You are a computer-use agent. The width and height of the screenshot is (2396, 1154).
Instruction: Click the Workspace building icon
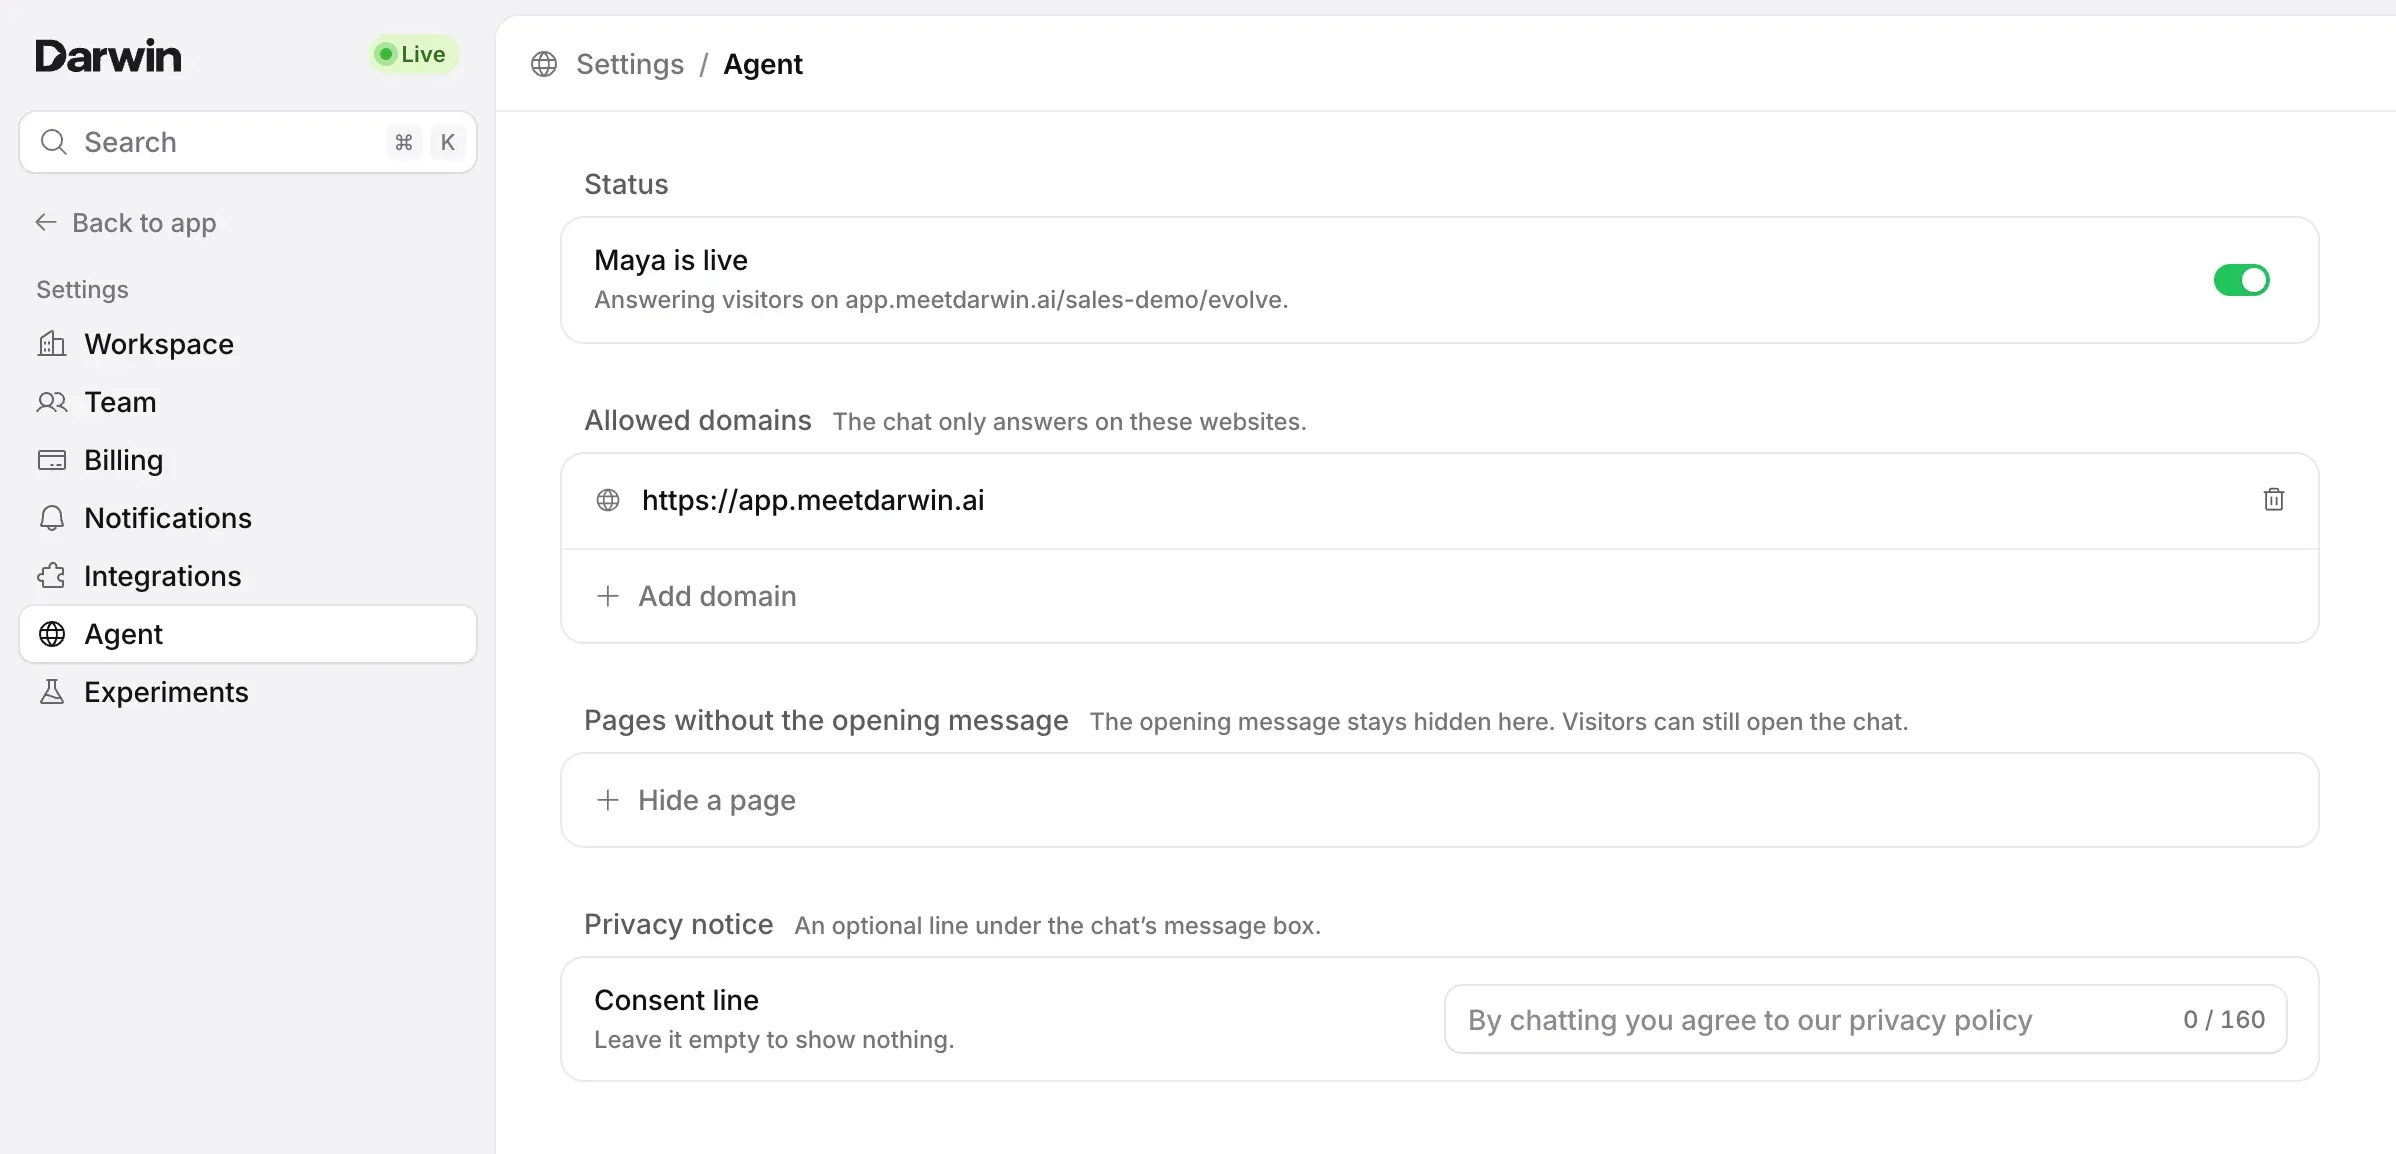(52, 344)
